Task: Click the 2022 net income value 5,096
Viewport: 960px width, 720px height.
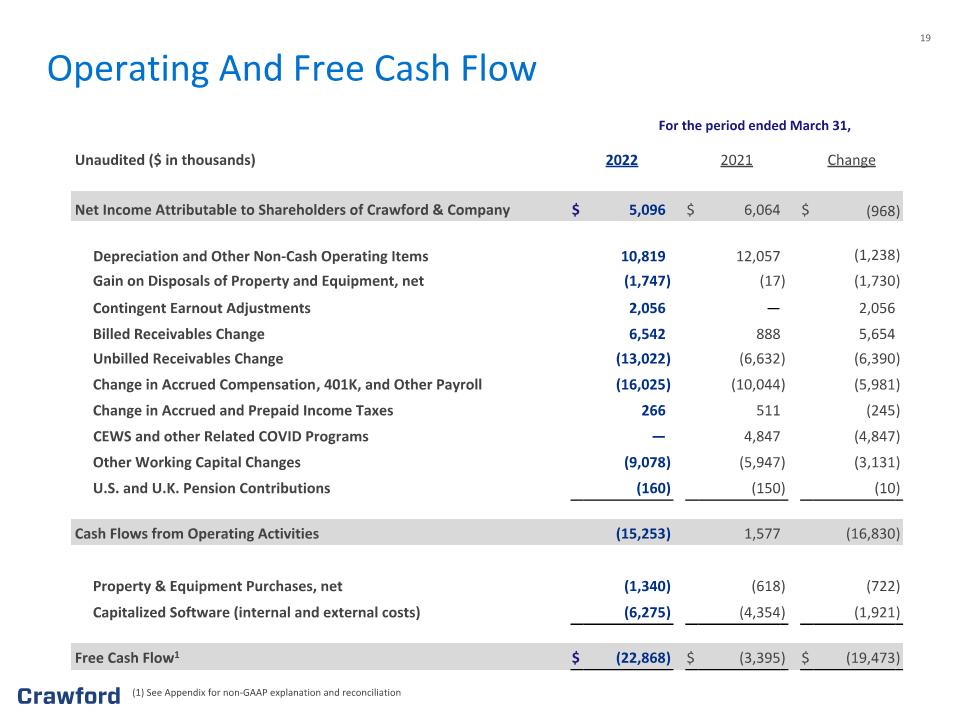Action: click(647, 210)
